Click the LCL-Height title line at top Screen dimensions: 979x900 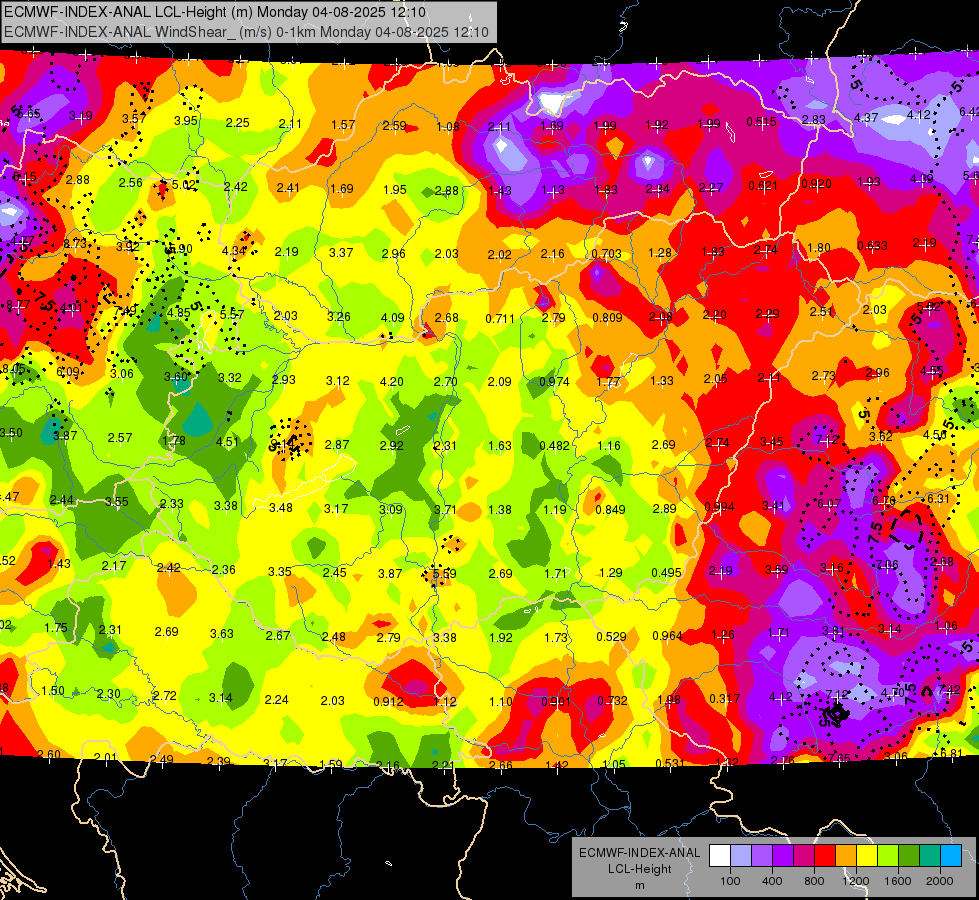[x=215, y=12]
